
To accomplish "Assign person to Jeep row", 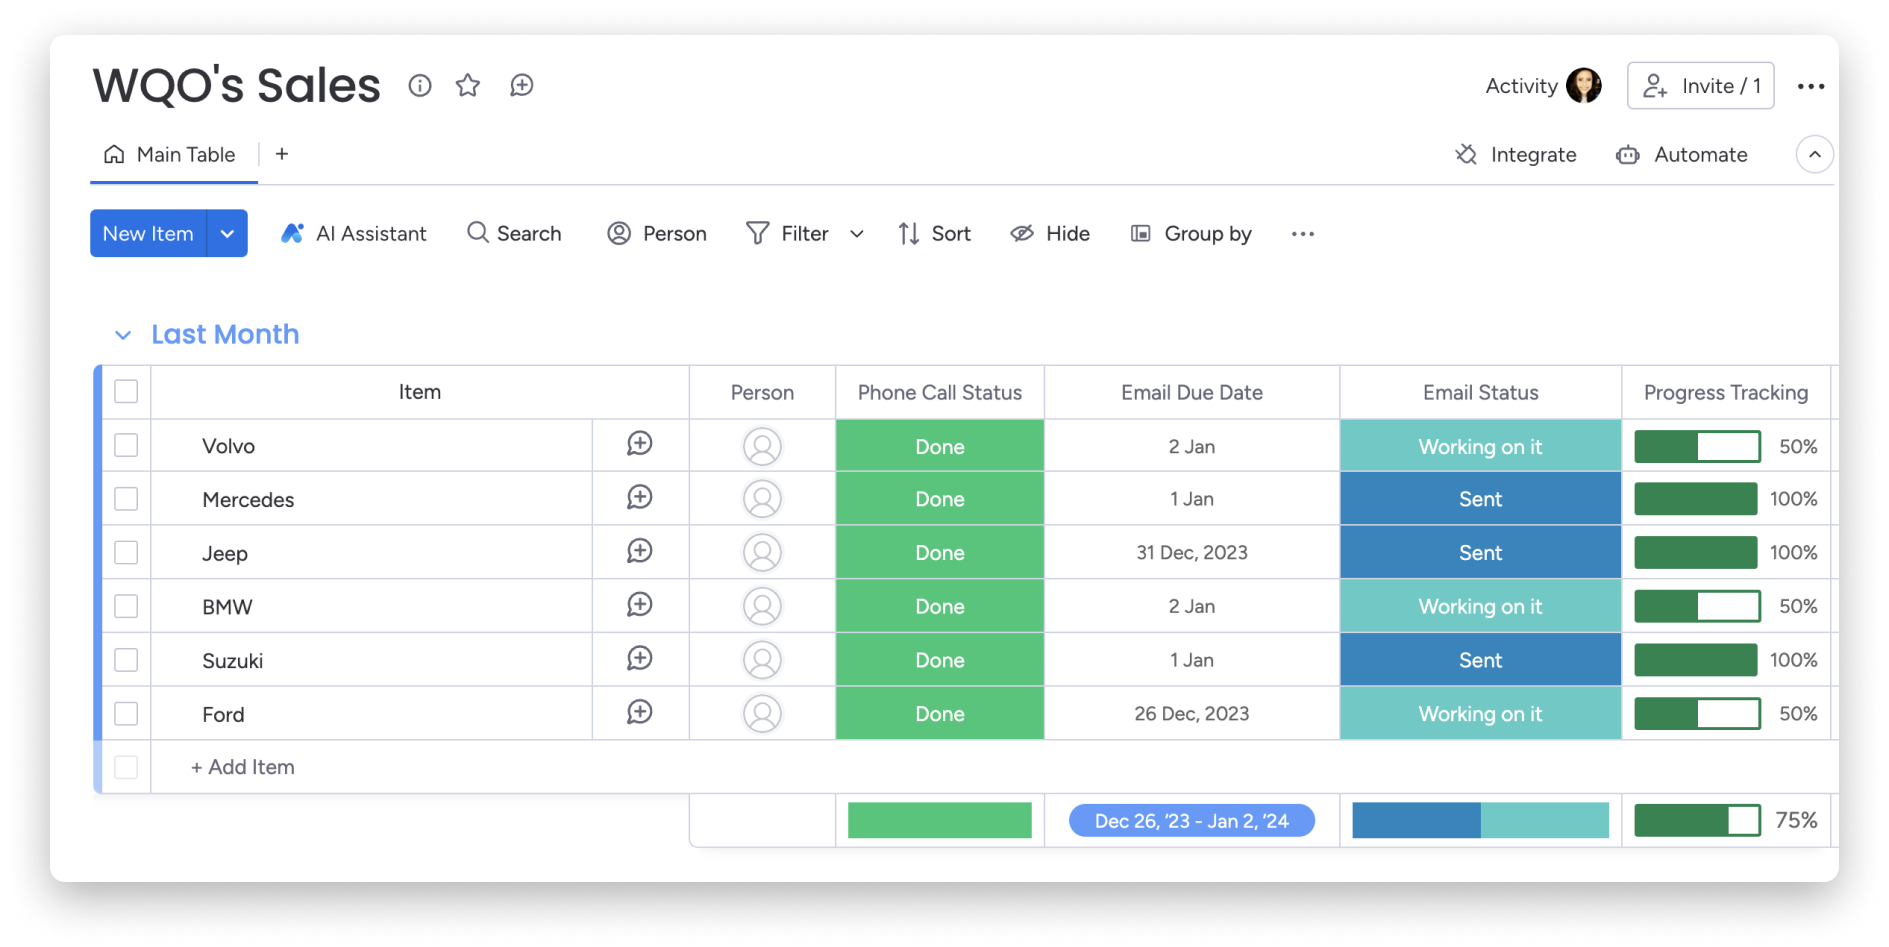I will [x=762, y=553].
